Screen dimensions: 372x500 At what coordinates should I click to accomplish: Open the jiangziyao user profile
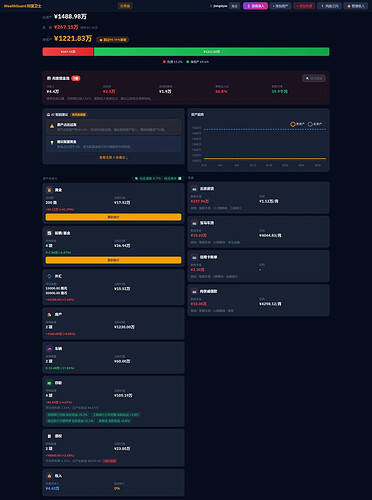pyautogui.click(x=220, y=6)
